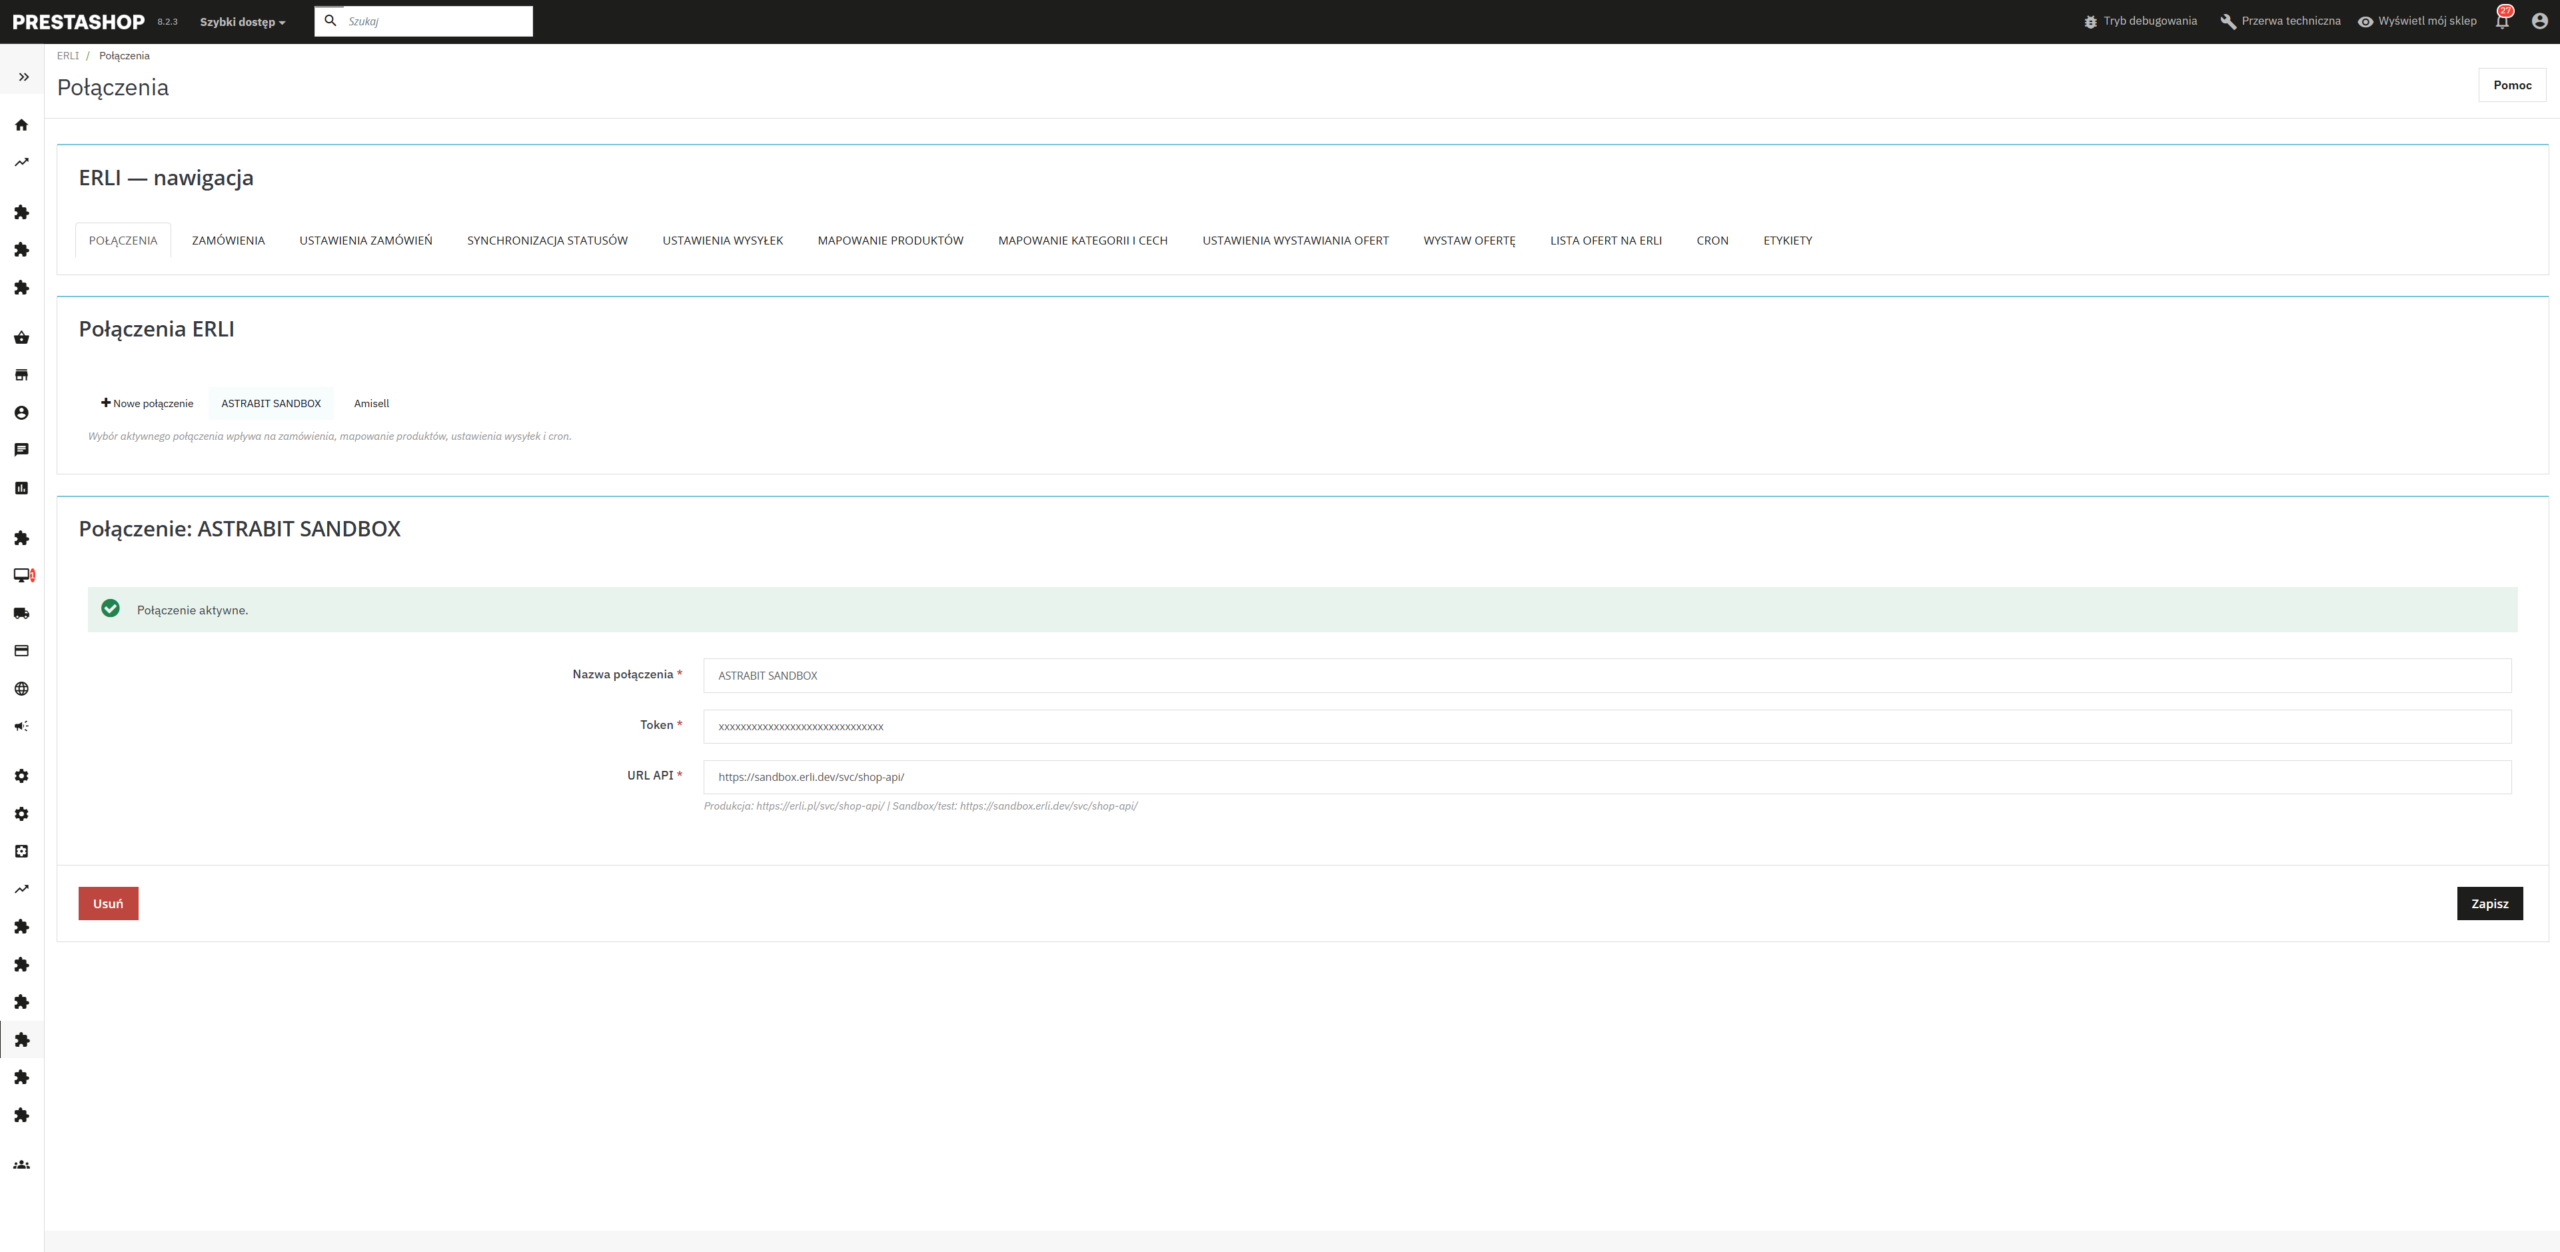This screenshot has height=1252, width=2560.
Task: Click the green checkmark in active alert
Action: [111, 608]
